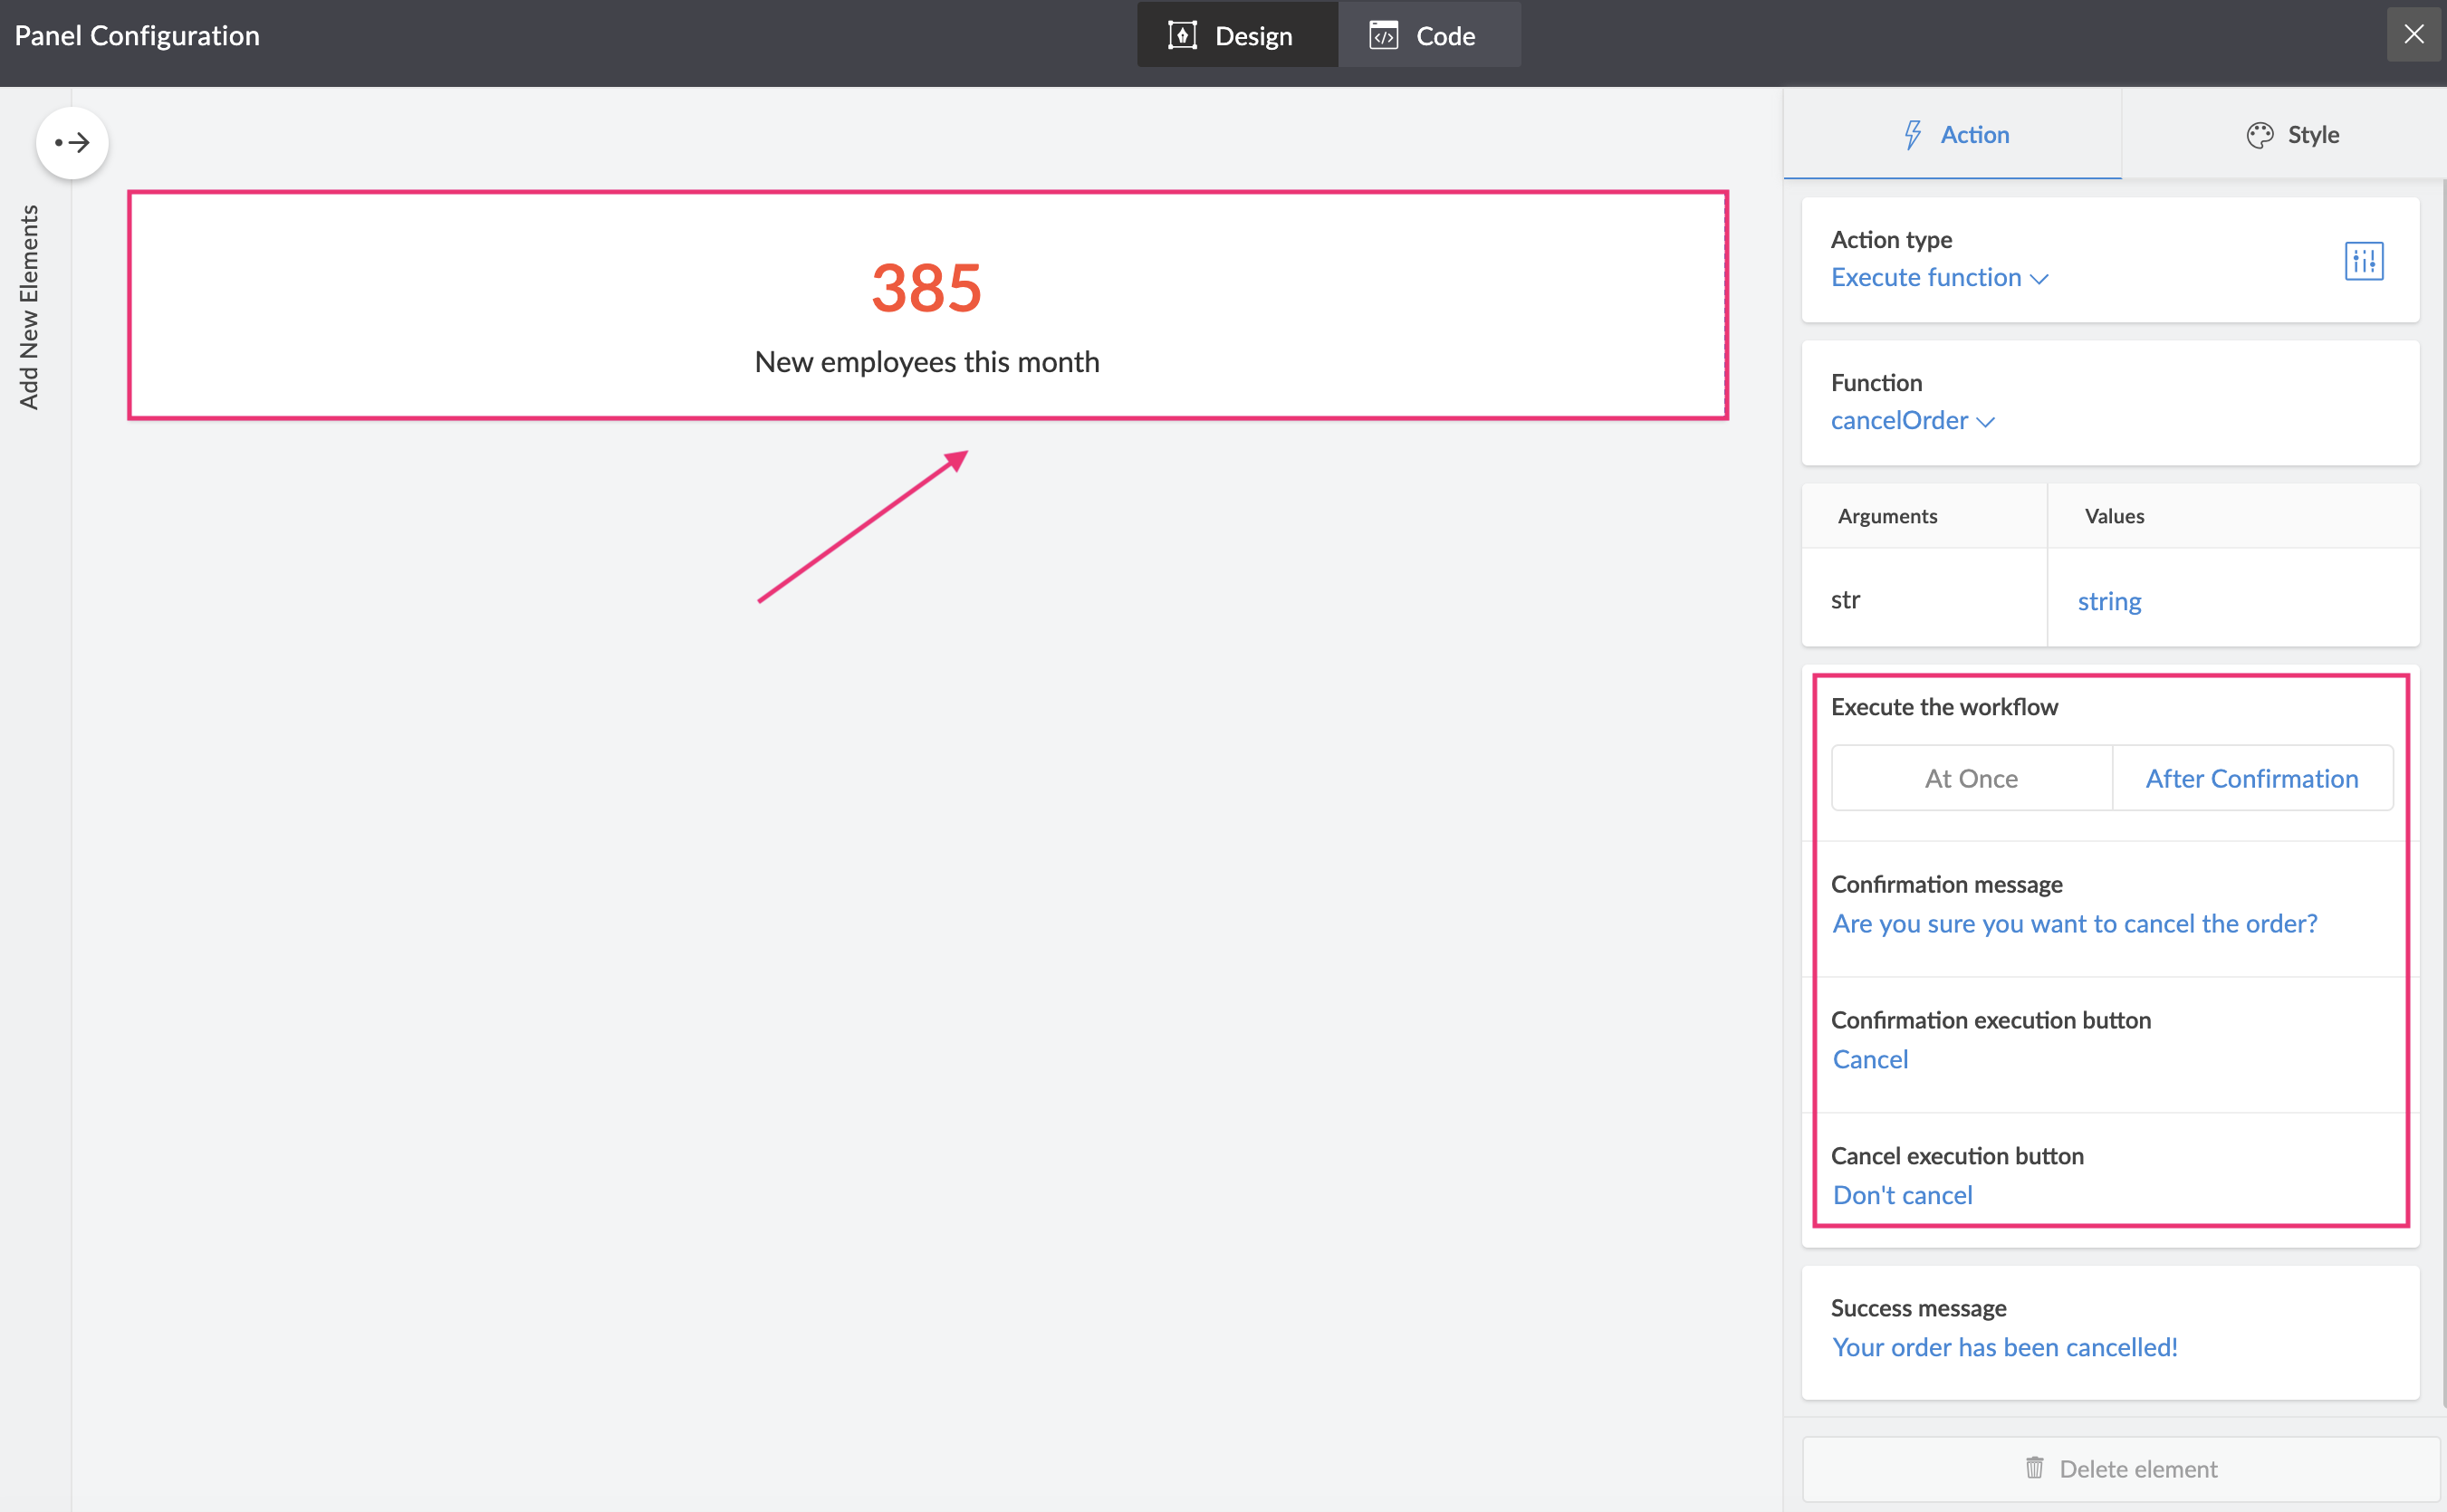Open the cancelOrder function dropdown

click(x=1912, y=421)
